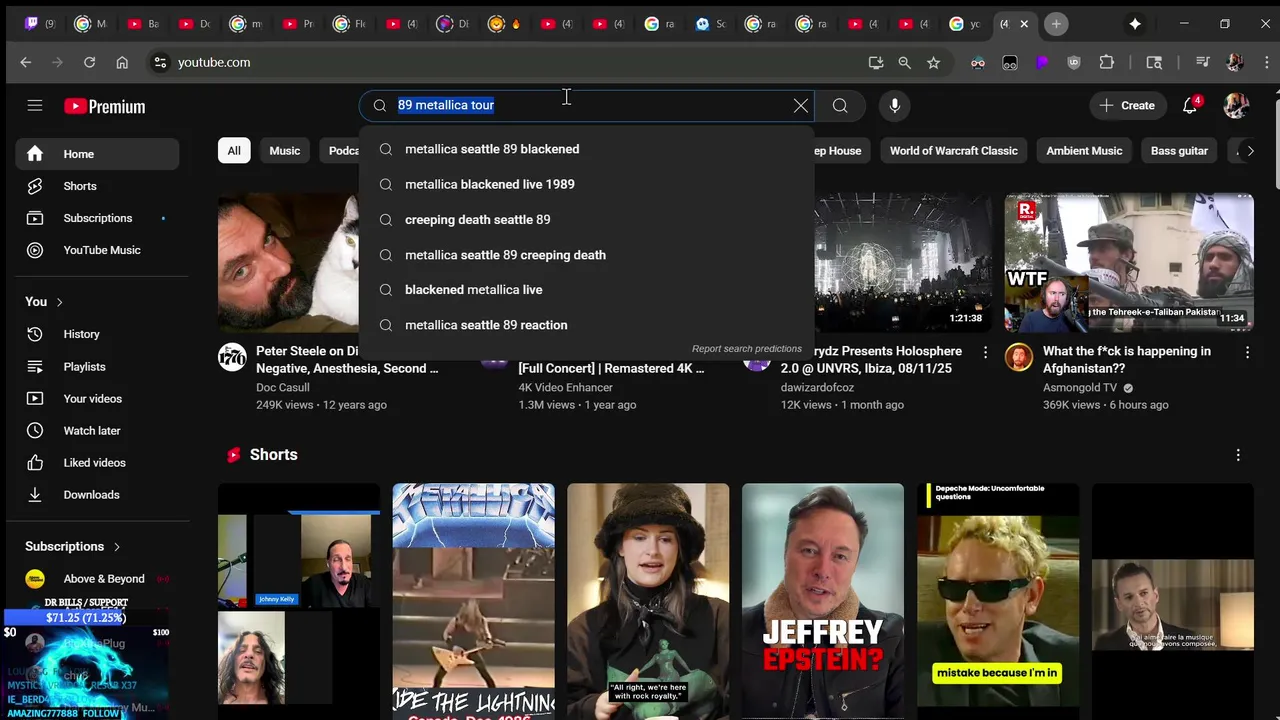
Task: Open a new browser tab with plus button
Action: click(1056, 24)
